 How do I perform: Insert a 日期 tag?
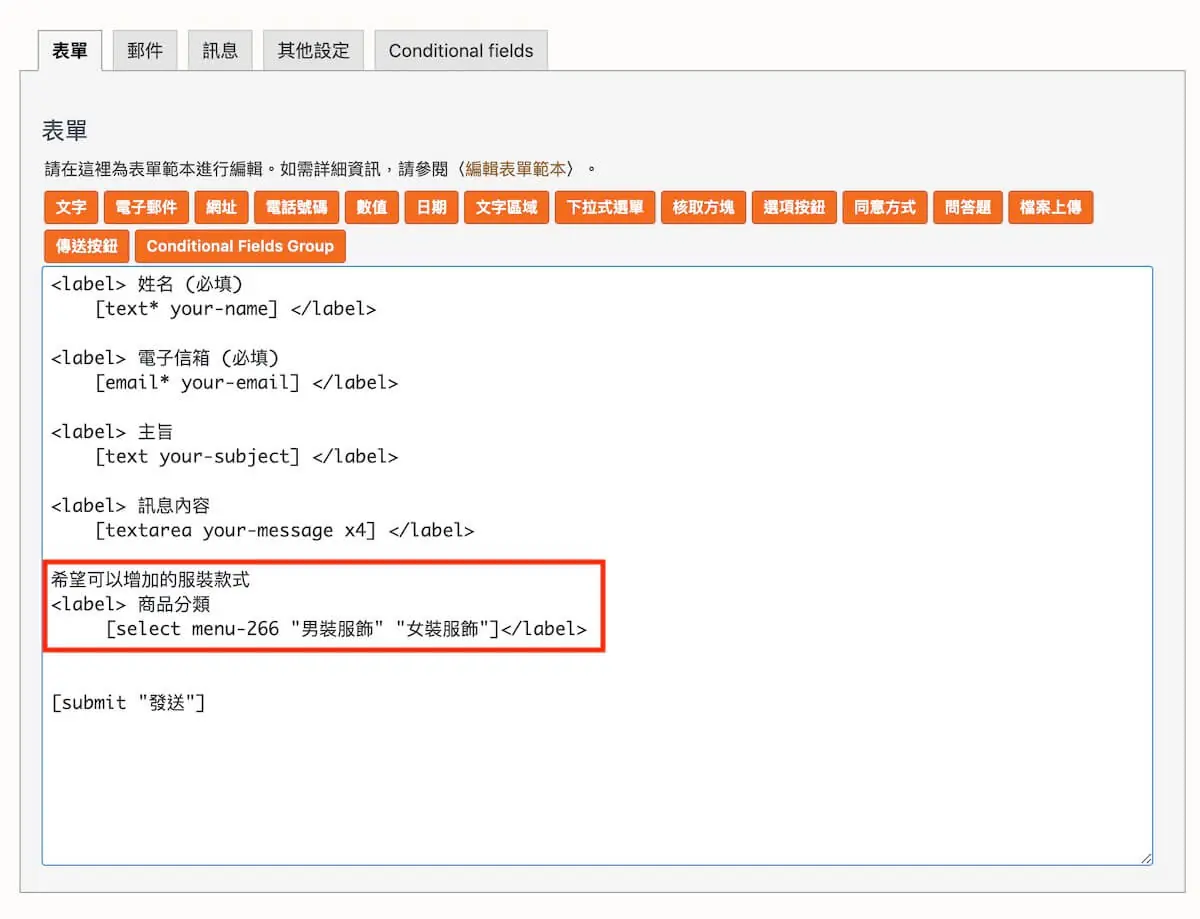pyautogui.click(x=431, y=208)
